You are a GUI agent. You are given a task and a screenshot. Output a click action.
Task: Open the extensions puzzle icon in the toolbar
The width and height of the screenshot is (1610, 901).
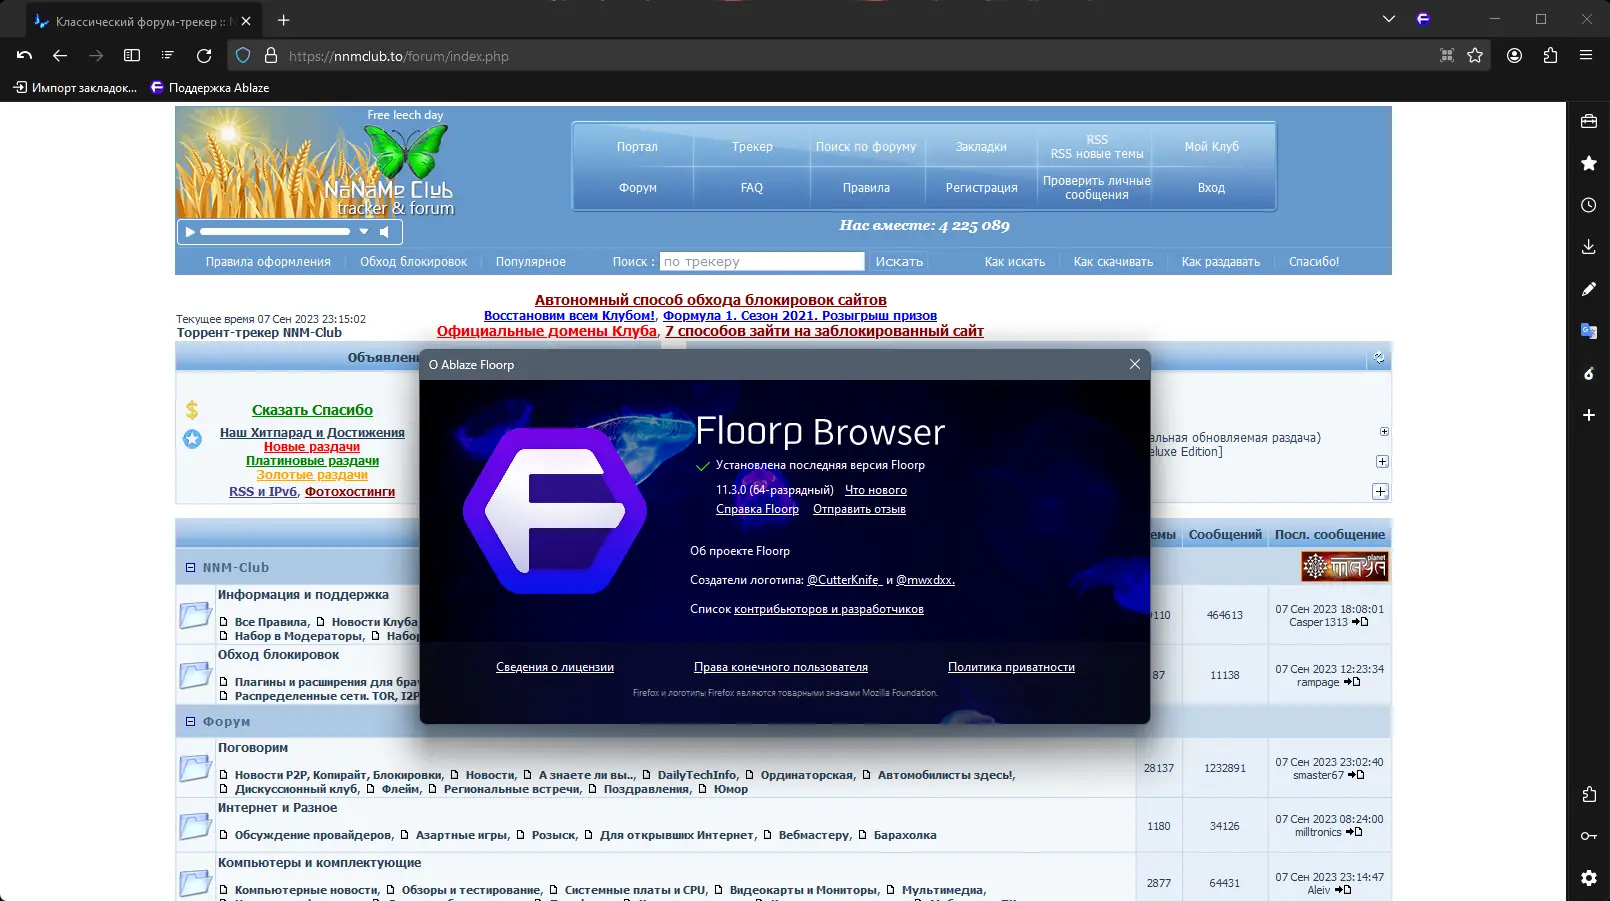point(1551,56)
